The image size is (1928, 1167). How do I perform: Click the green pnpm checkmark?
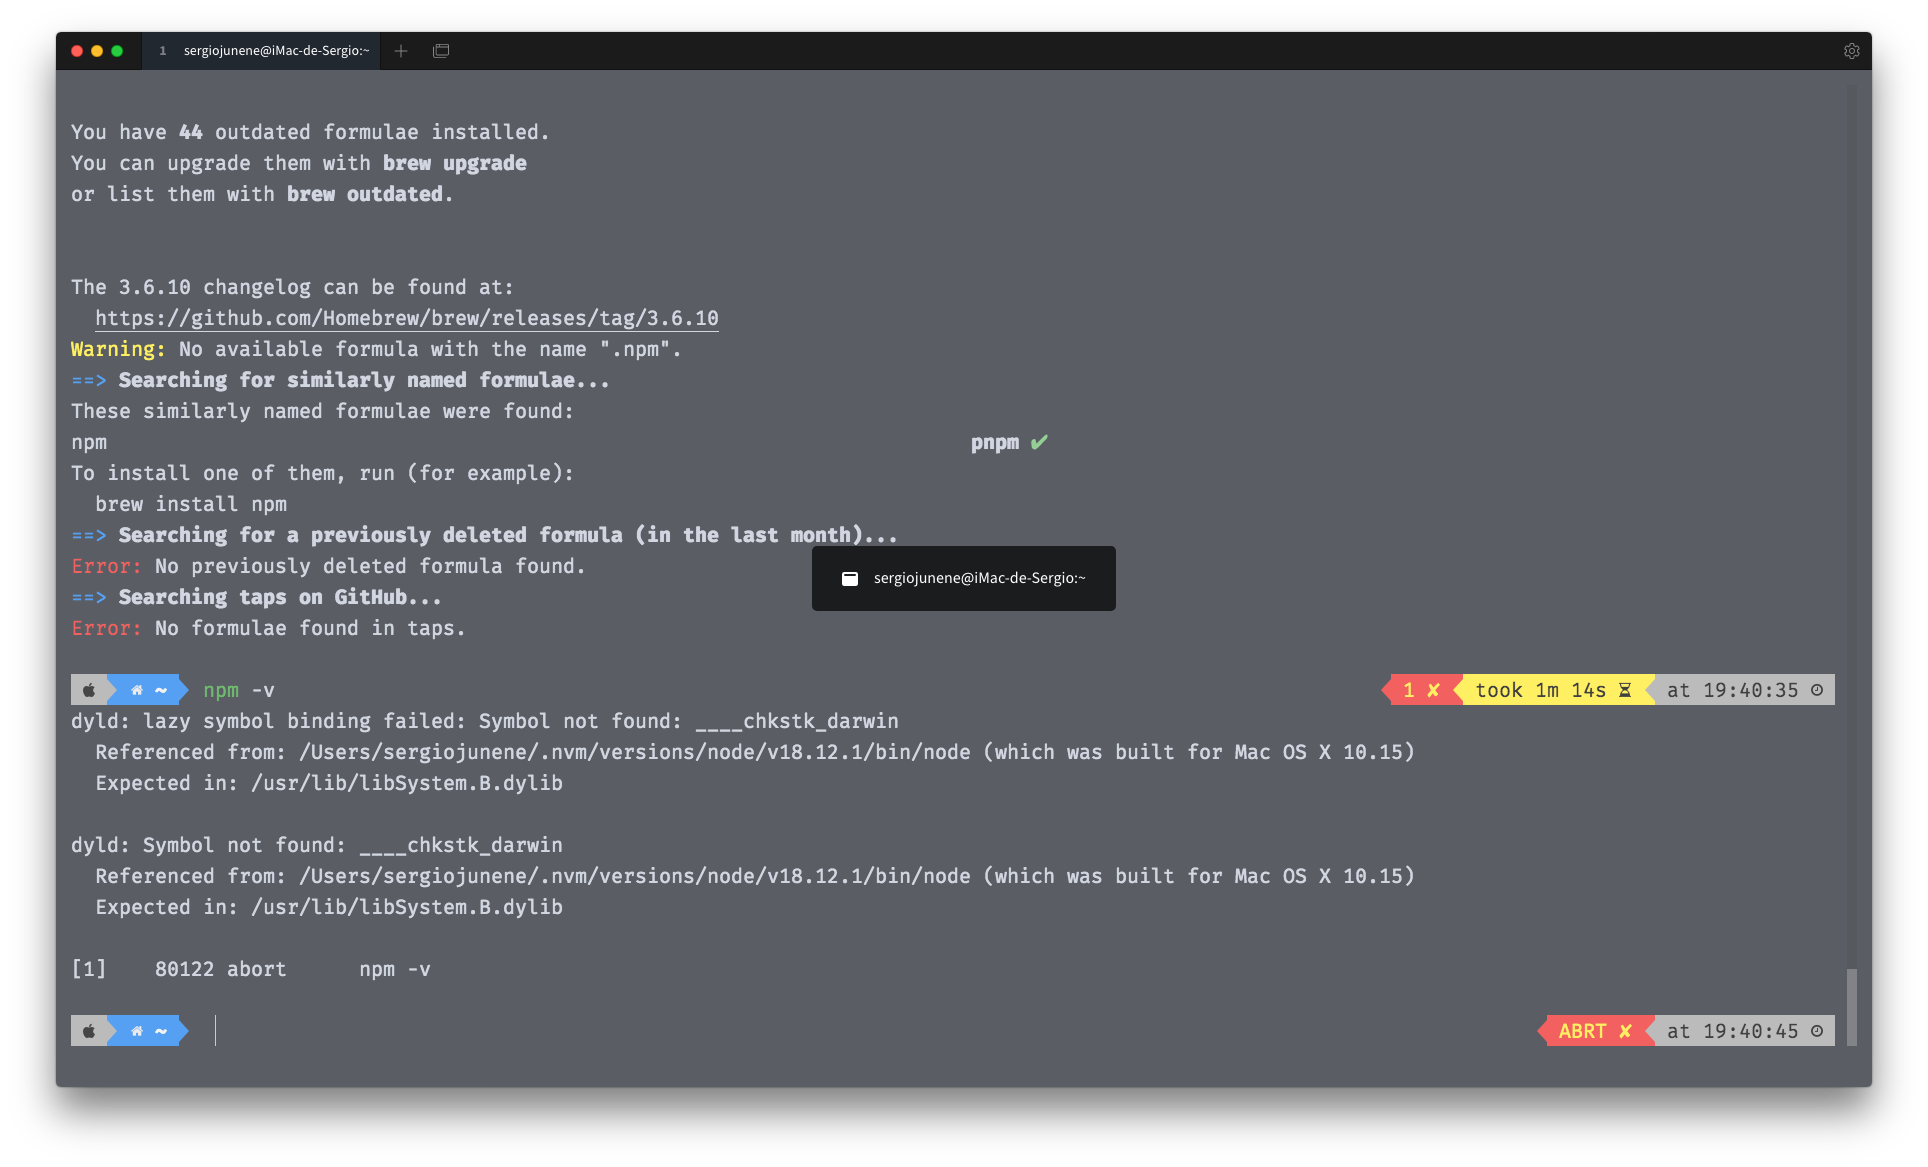[1040, 442]
